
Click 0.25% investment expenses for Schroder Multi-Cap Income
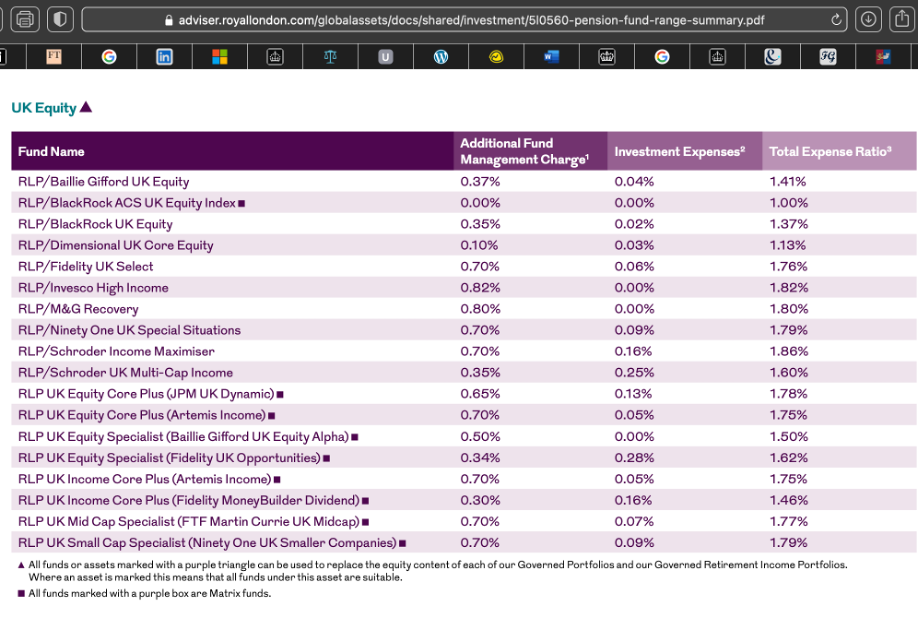(635, 372)
